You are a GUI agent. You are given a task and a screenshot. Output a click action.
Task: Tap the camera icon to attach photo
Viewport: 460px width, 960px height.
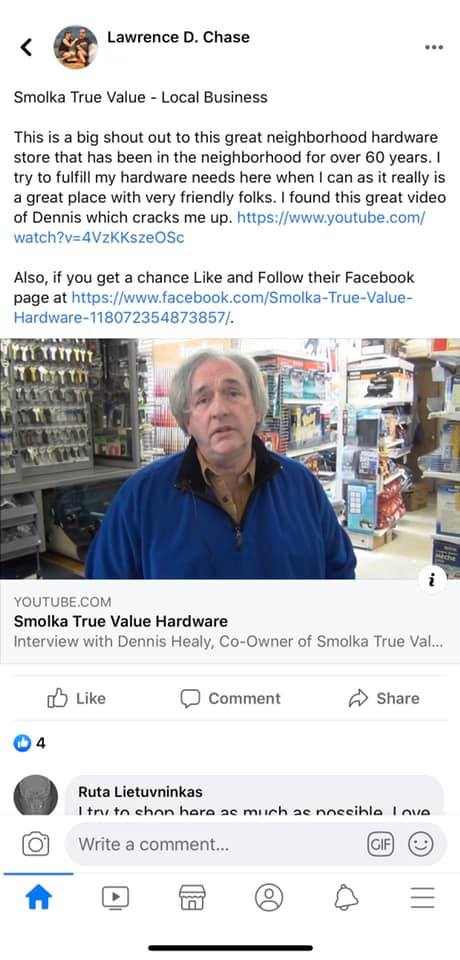click(36, 844)
